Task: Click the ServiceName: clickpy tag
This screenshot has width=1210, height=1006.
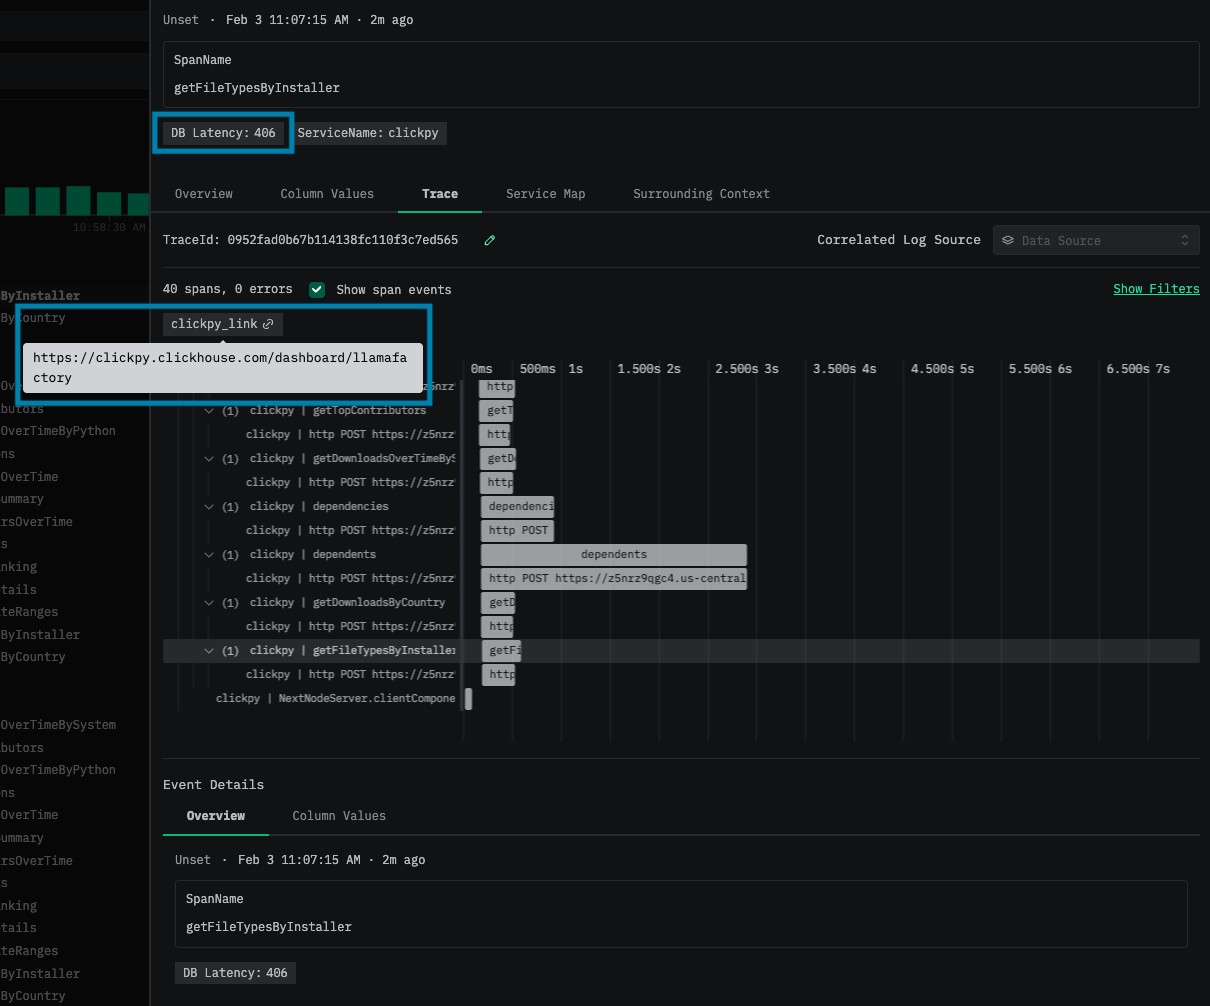Action: pyautogui.click(x=368, y=133)
